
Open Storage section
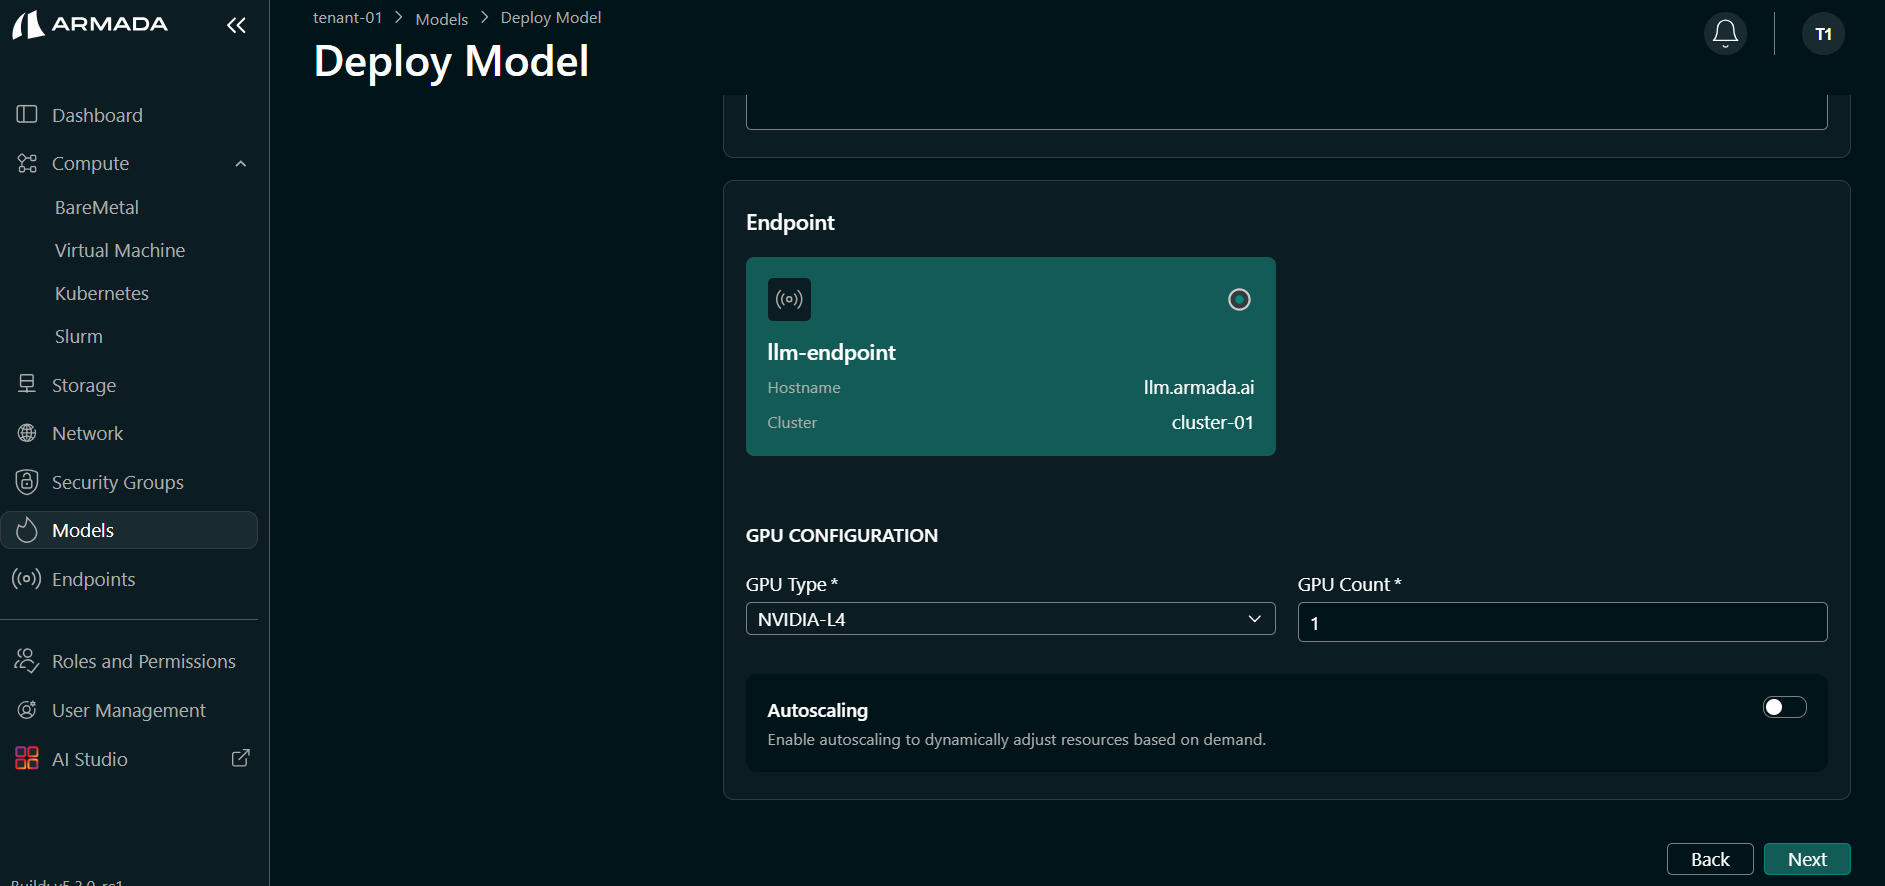tap(84, 385)
